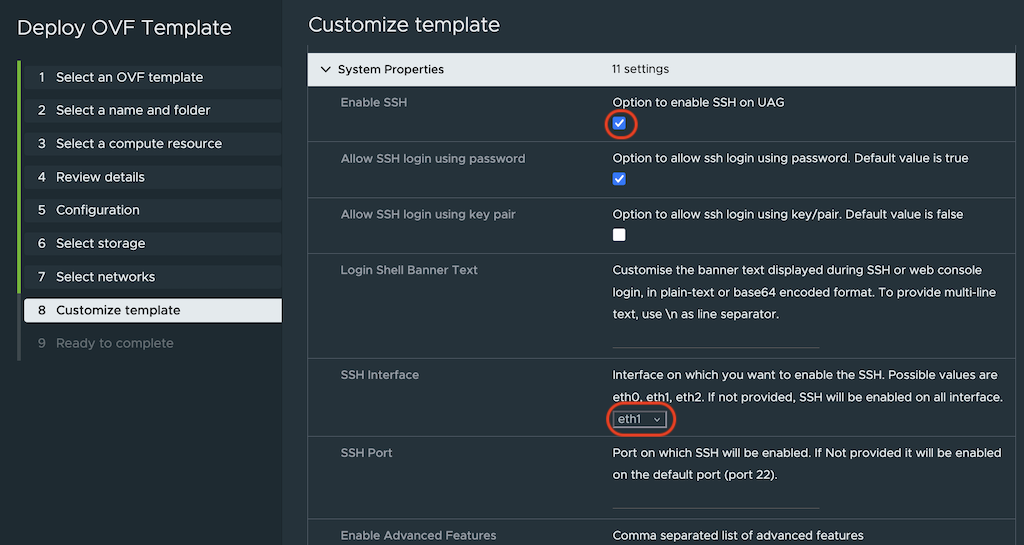Select step 8 Customize template
The image size is (1024, 545).
[x=118, y=310]
